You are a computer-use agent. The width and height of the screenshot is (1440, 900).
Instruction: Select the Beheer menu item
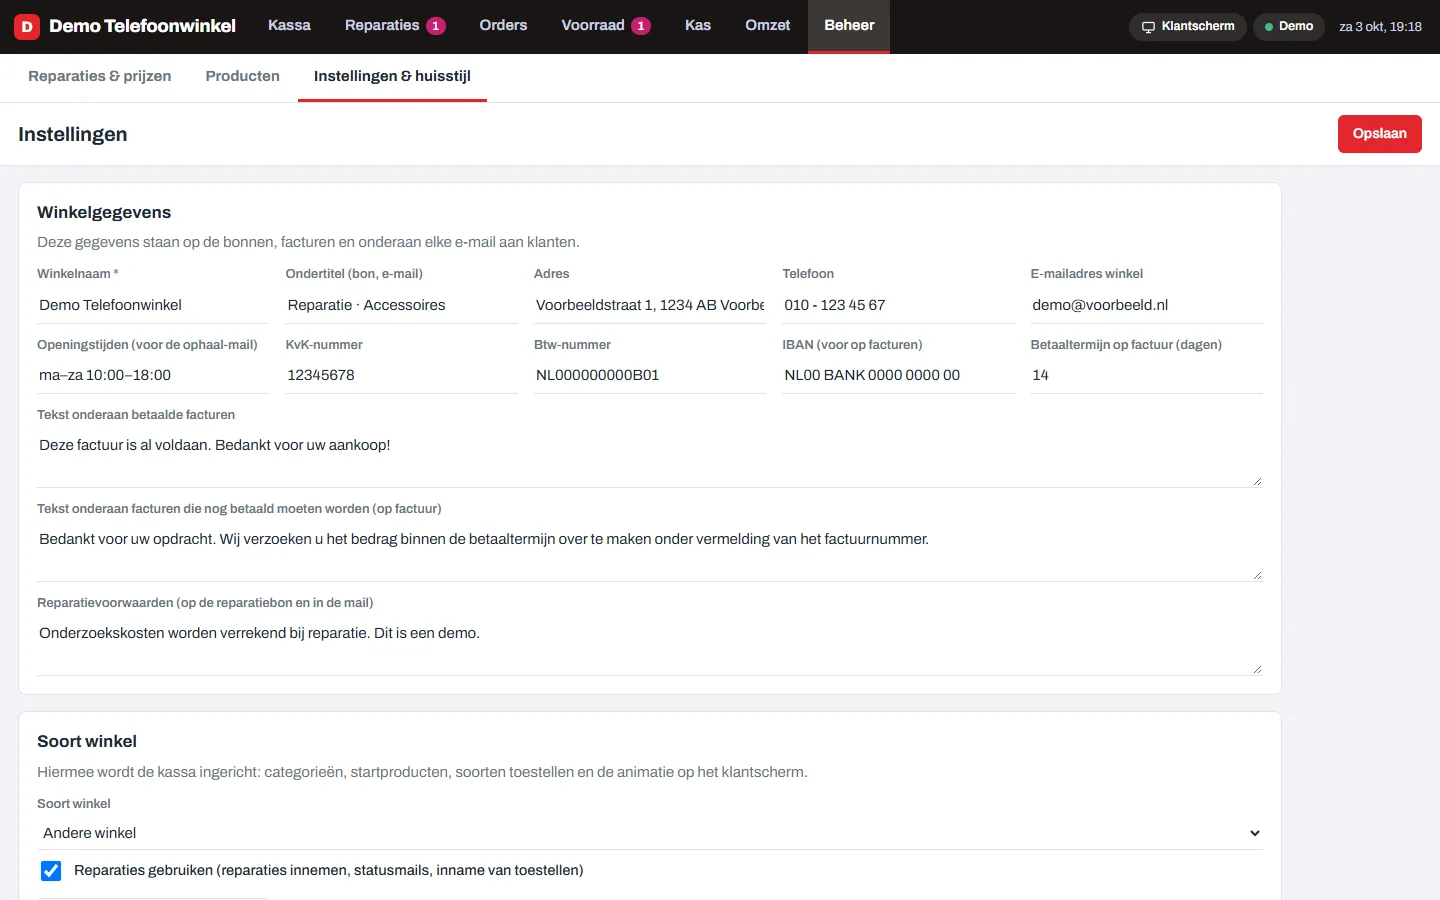[x=849, y=26]
